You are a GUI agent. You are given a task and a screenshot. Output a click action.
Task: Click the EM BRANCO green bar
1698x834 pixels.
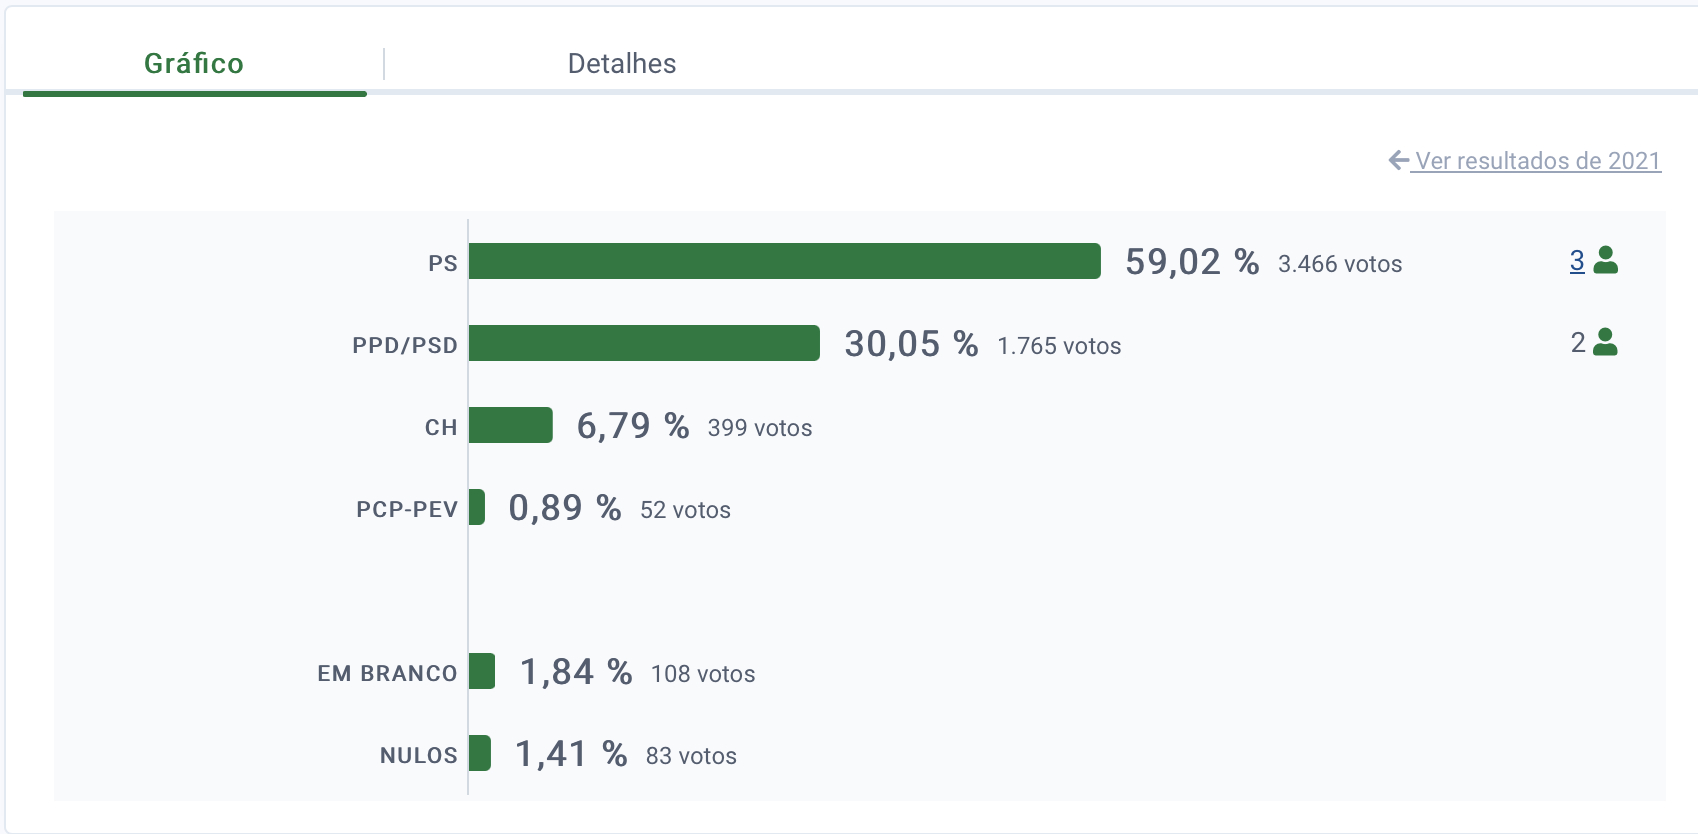pos(482,671)
